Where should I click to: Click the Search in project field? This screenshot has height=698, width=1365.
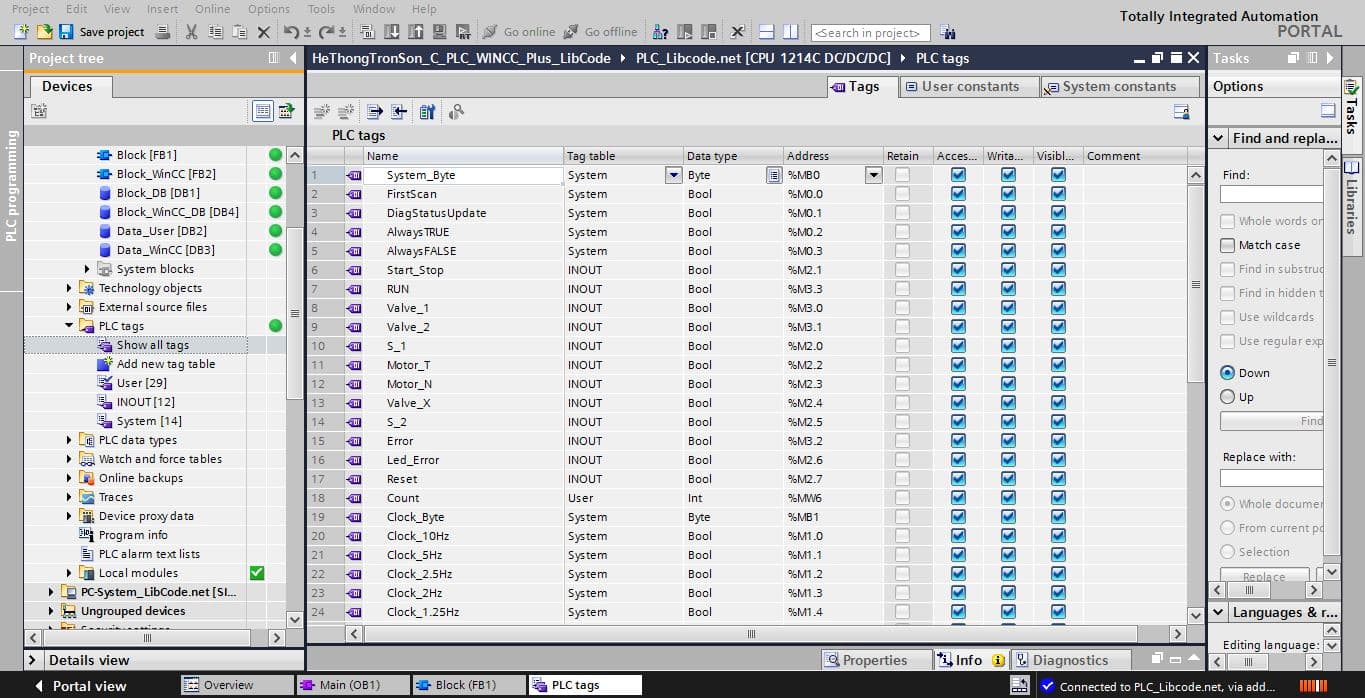coord(870,33)
